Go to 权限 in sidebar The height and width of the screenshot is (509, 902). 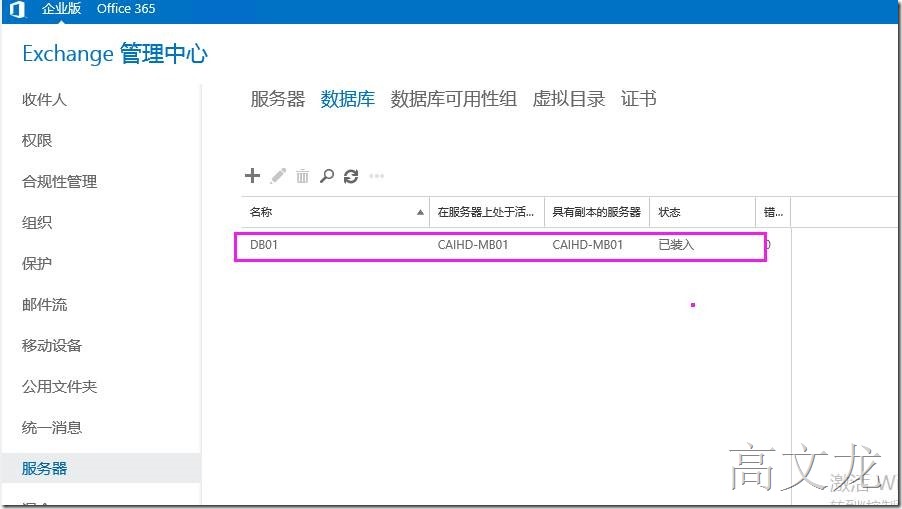(37, 140)
